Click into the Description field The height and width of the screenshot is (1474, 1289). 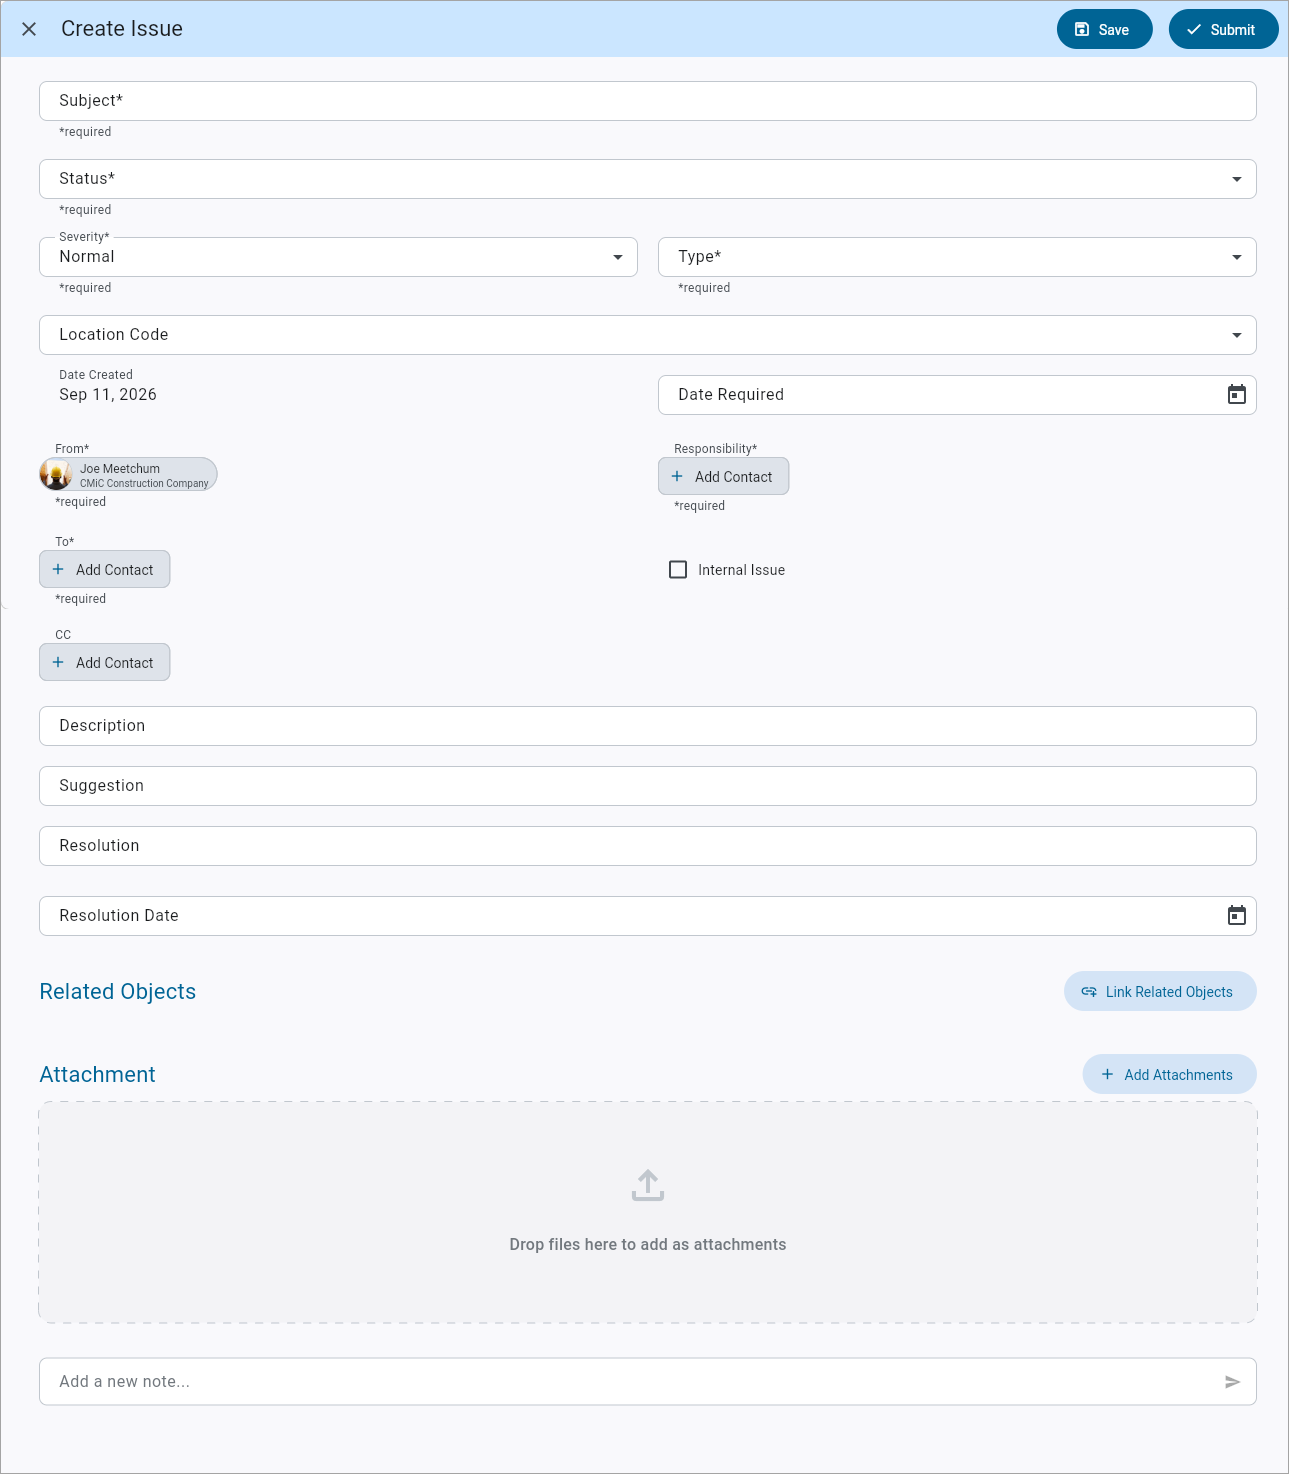[x=648, y=726]
